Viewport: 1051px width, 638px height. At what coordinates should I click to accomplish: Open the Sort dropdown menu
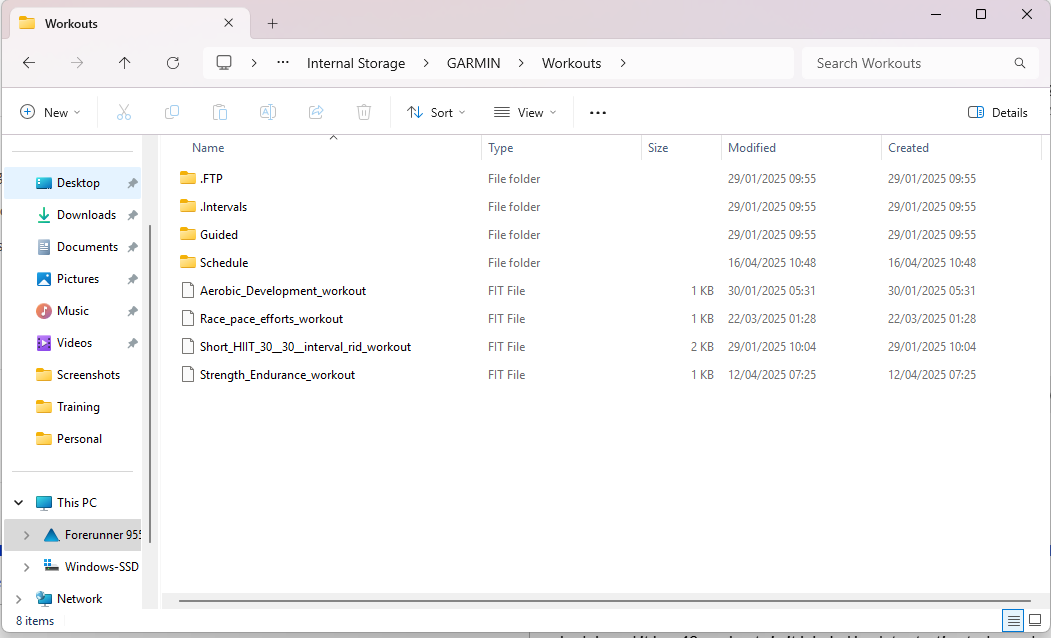tap(436, 113)
